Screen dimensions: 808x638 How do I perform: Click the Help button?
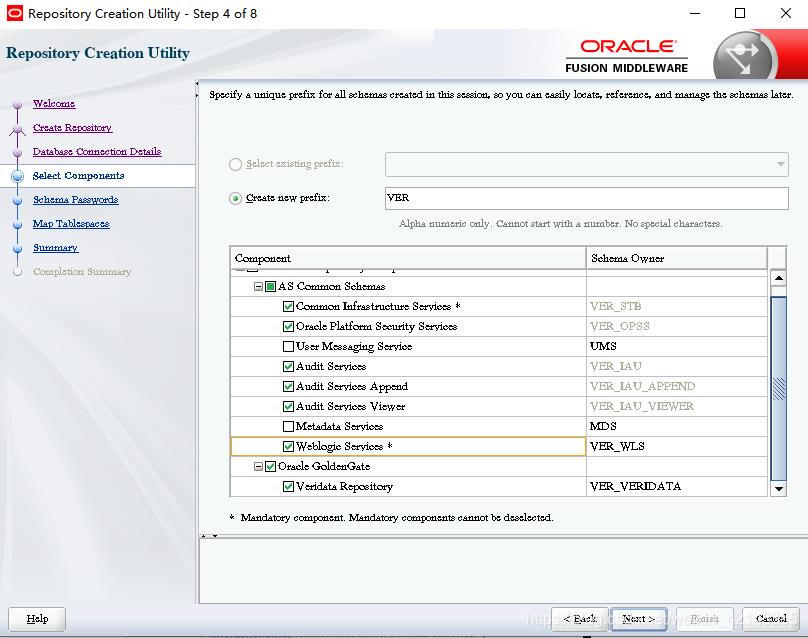pos(37,618)
